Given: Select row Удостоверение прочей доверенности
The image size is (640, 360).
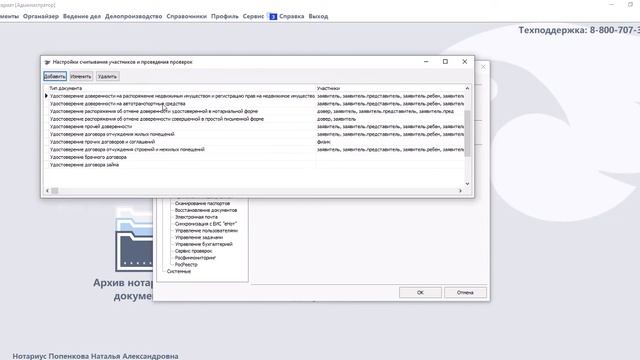Looking at the screenshot, I should coord(254,127).
